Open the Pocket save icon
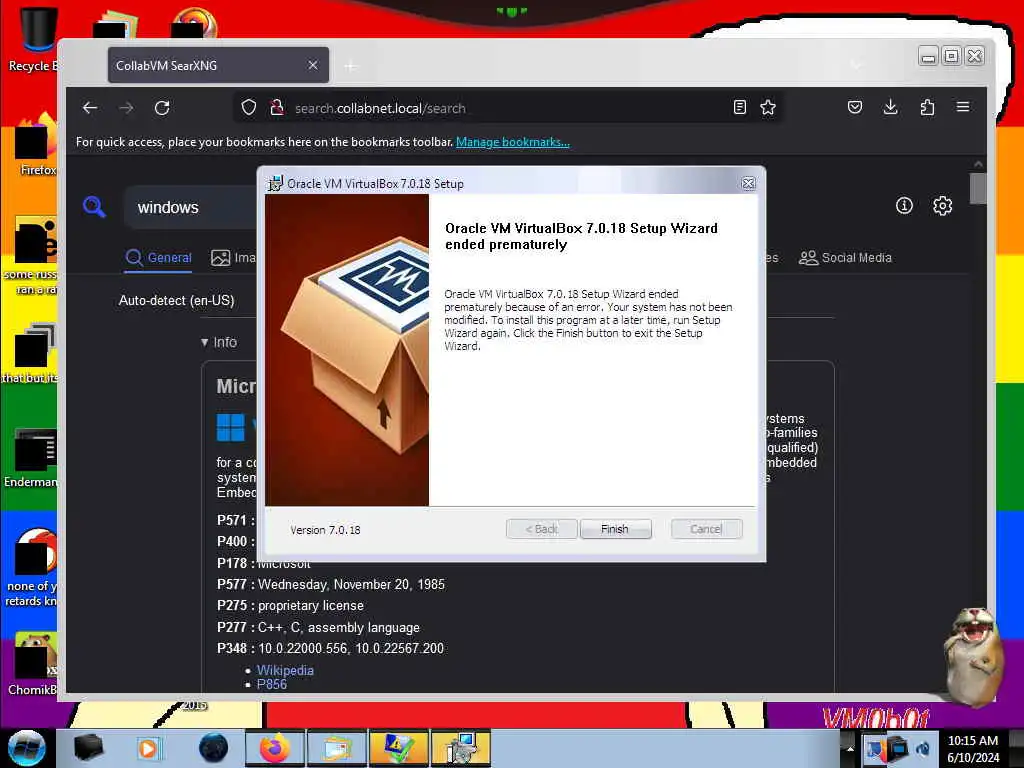Screen dimensions: 1024x768 pos(855,107)
